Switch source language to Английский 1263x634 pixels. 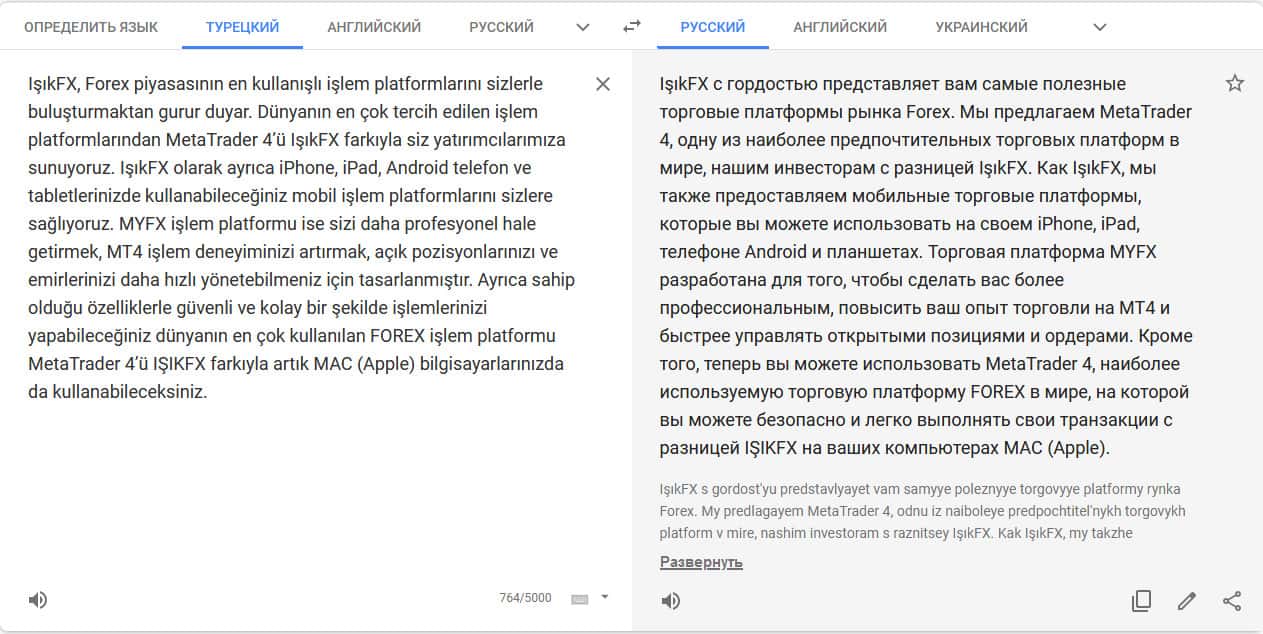coord(374,27)
